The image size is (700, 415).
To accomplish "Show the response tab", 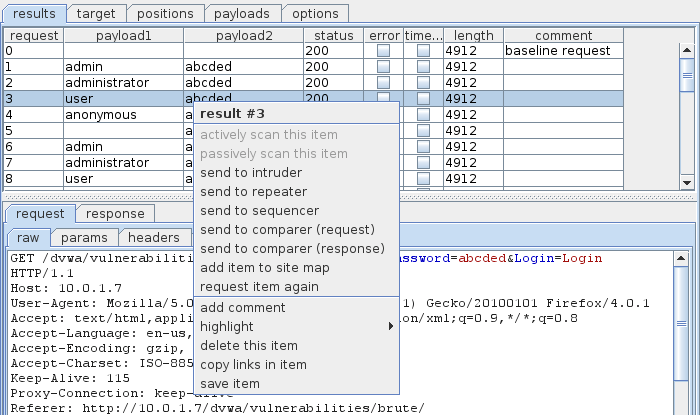I will 114,213.
